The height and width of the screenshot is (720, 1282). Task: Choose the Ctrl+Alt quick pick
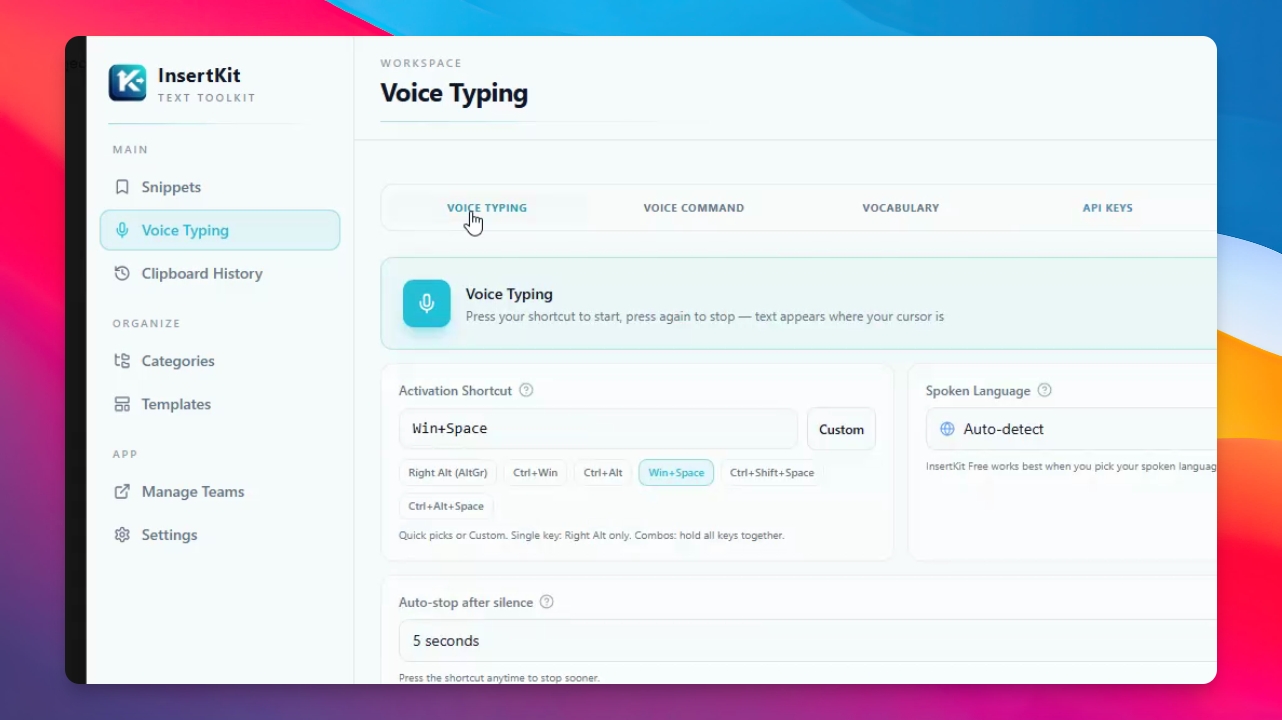pyautogui.click(x=603, y=473)
